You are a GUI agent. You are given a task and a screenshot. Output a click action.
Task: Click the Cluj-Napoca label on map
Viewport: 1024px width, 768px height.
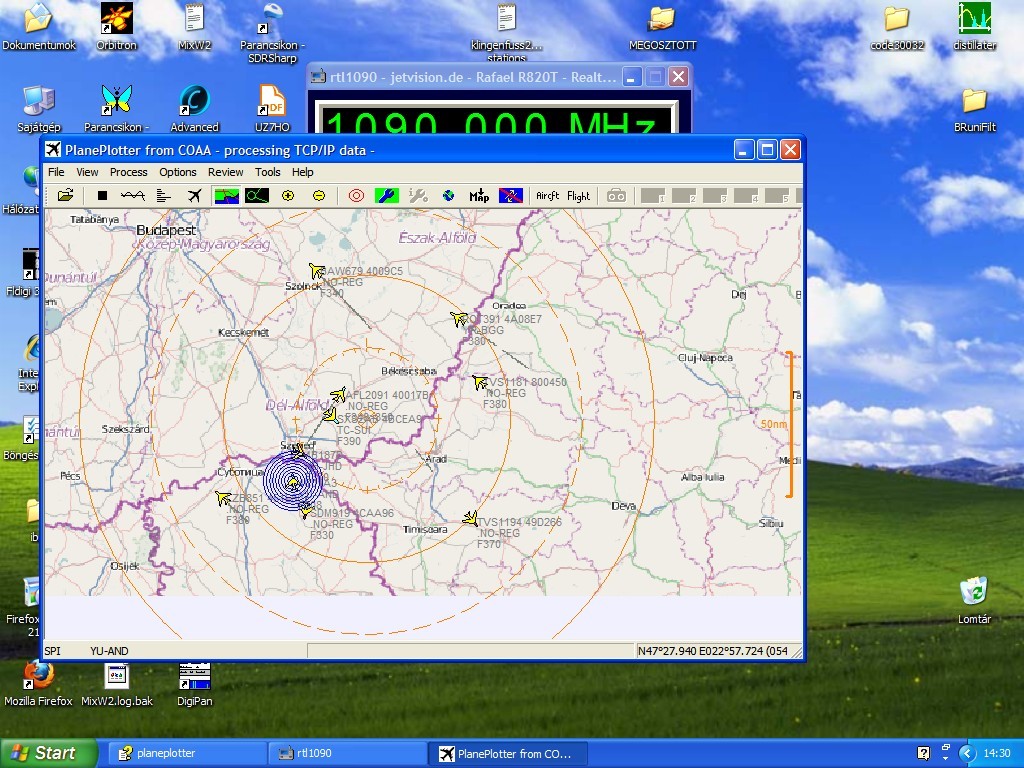coord(705,358)
